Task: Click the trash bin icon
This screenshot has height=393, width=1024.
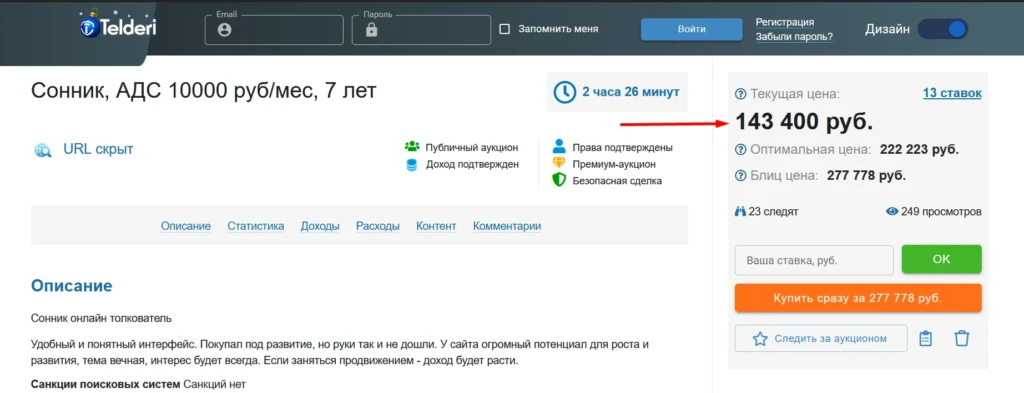Action: pos(962,339)
